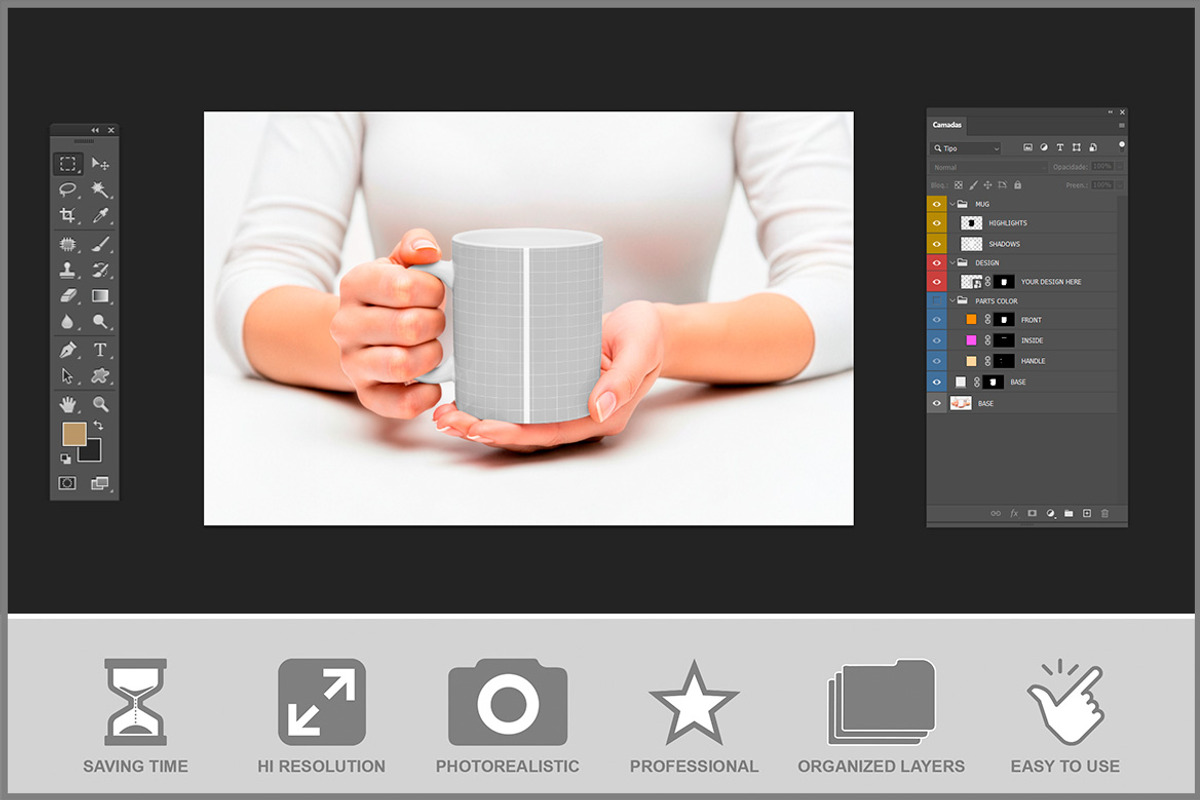Select the Hand tool
The image size is (1200, 800).
(x=68, y=404)
